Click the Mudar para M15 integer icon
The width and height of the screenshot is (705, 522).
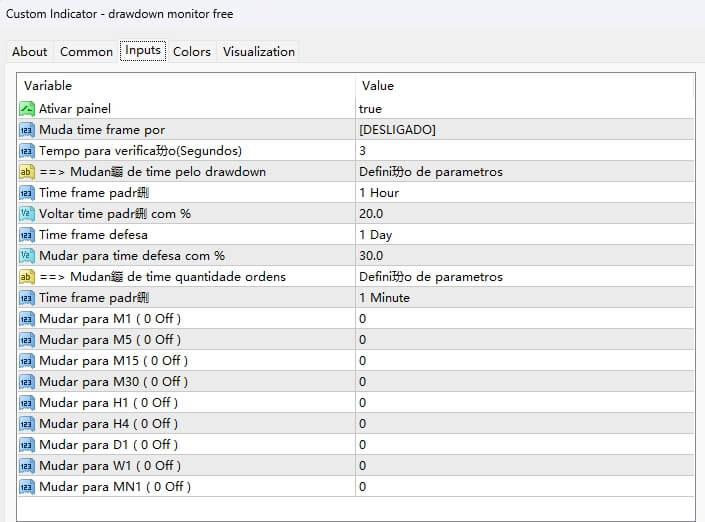click(27, 361)
